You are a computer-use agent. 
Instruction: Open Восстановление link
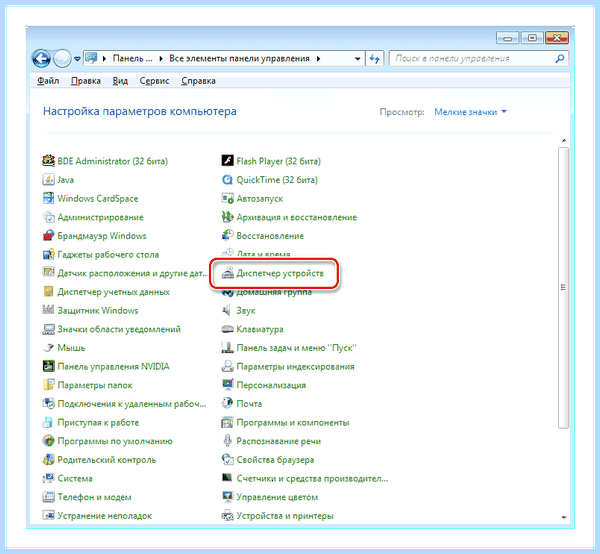[x=270, y=236]
